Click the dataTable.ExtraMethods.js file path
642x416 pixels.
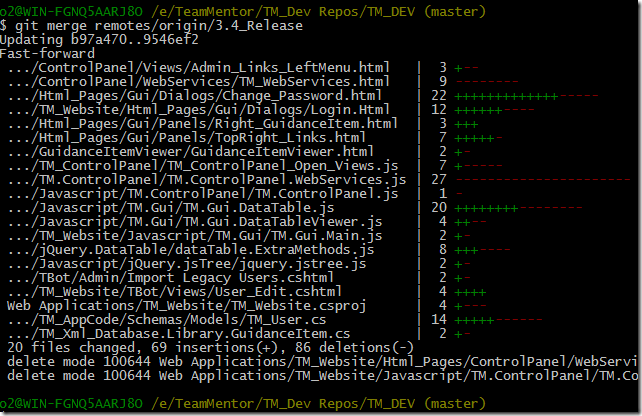191,250
